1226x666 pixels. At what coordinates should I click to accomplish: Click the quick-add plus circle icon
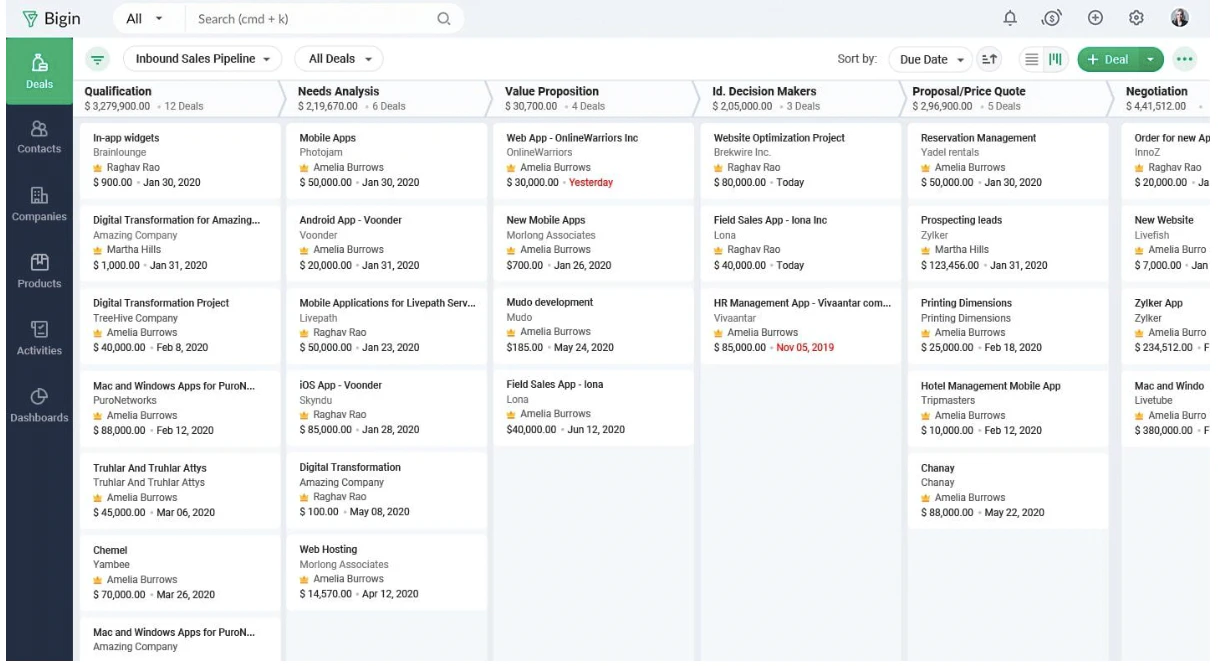click(x=1095, y=18)
